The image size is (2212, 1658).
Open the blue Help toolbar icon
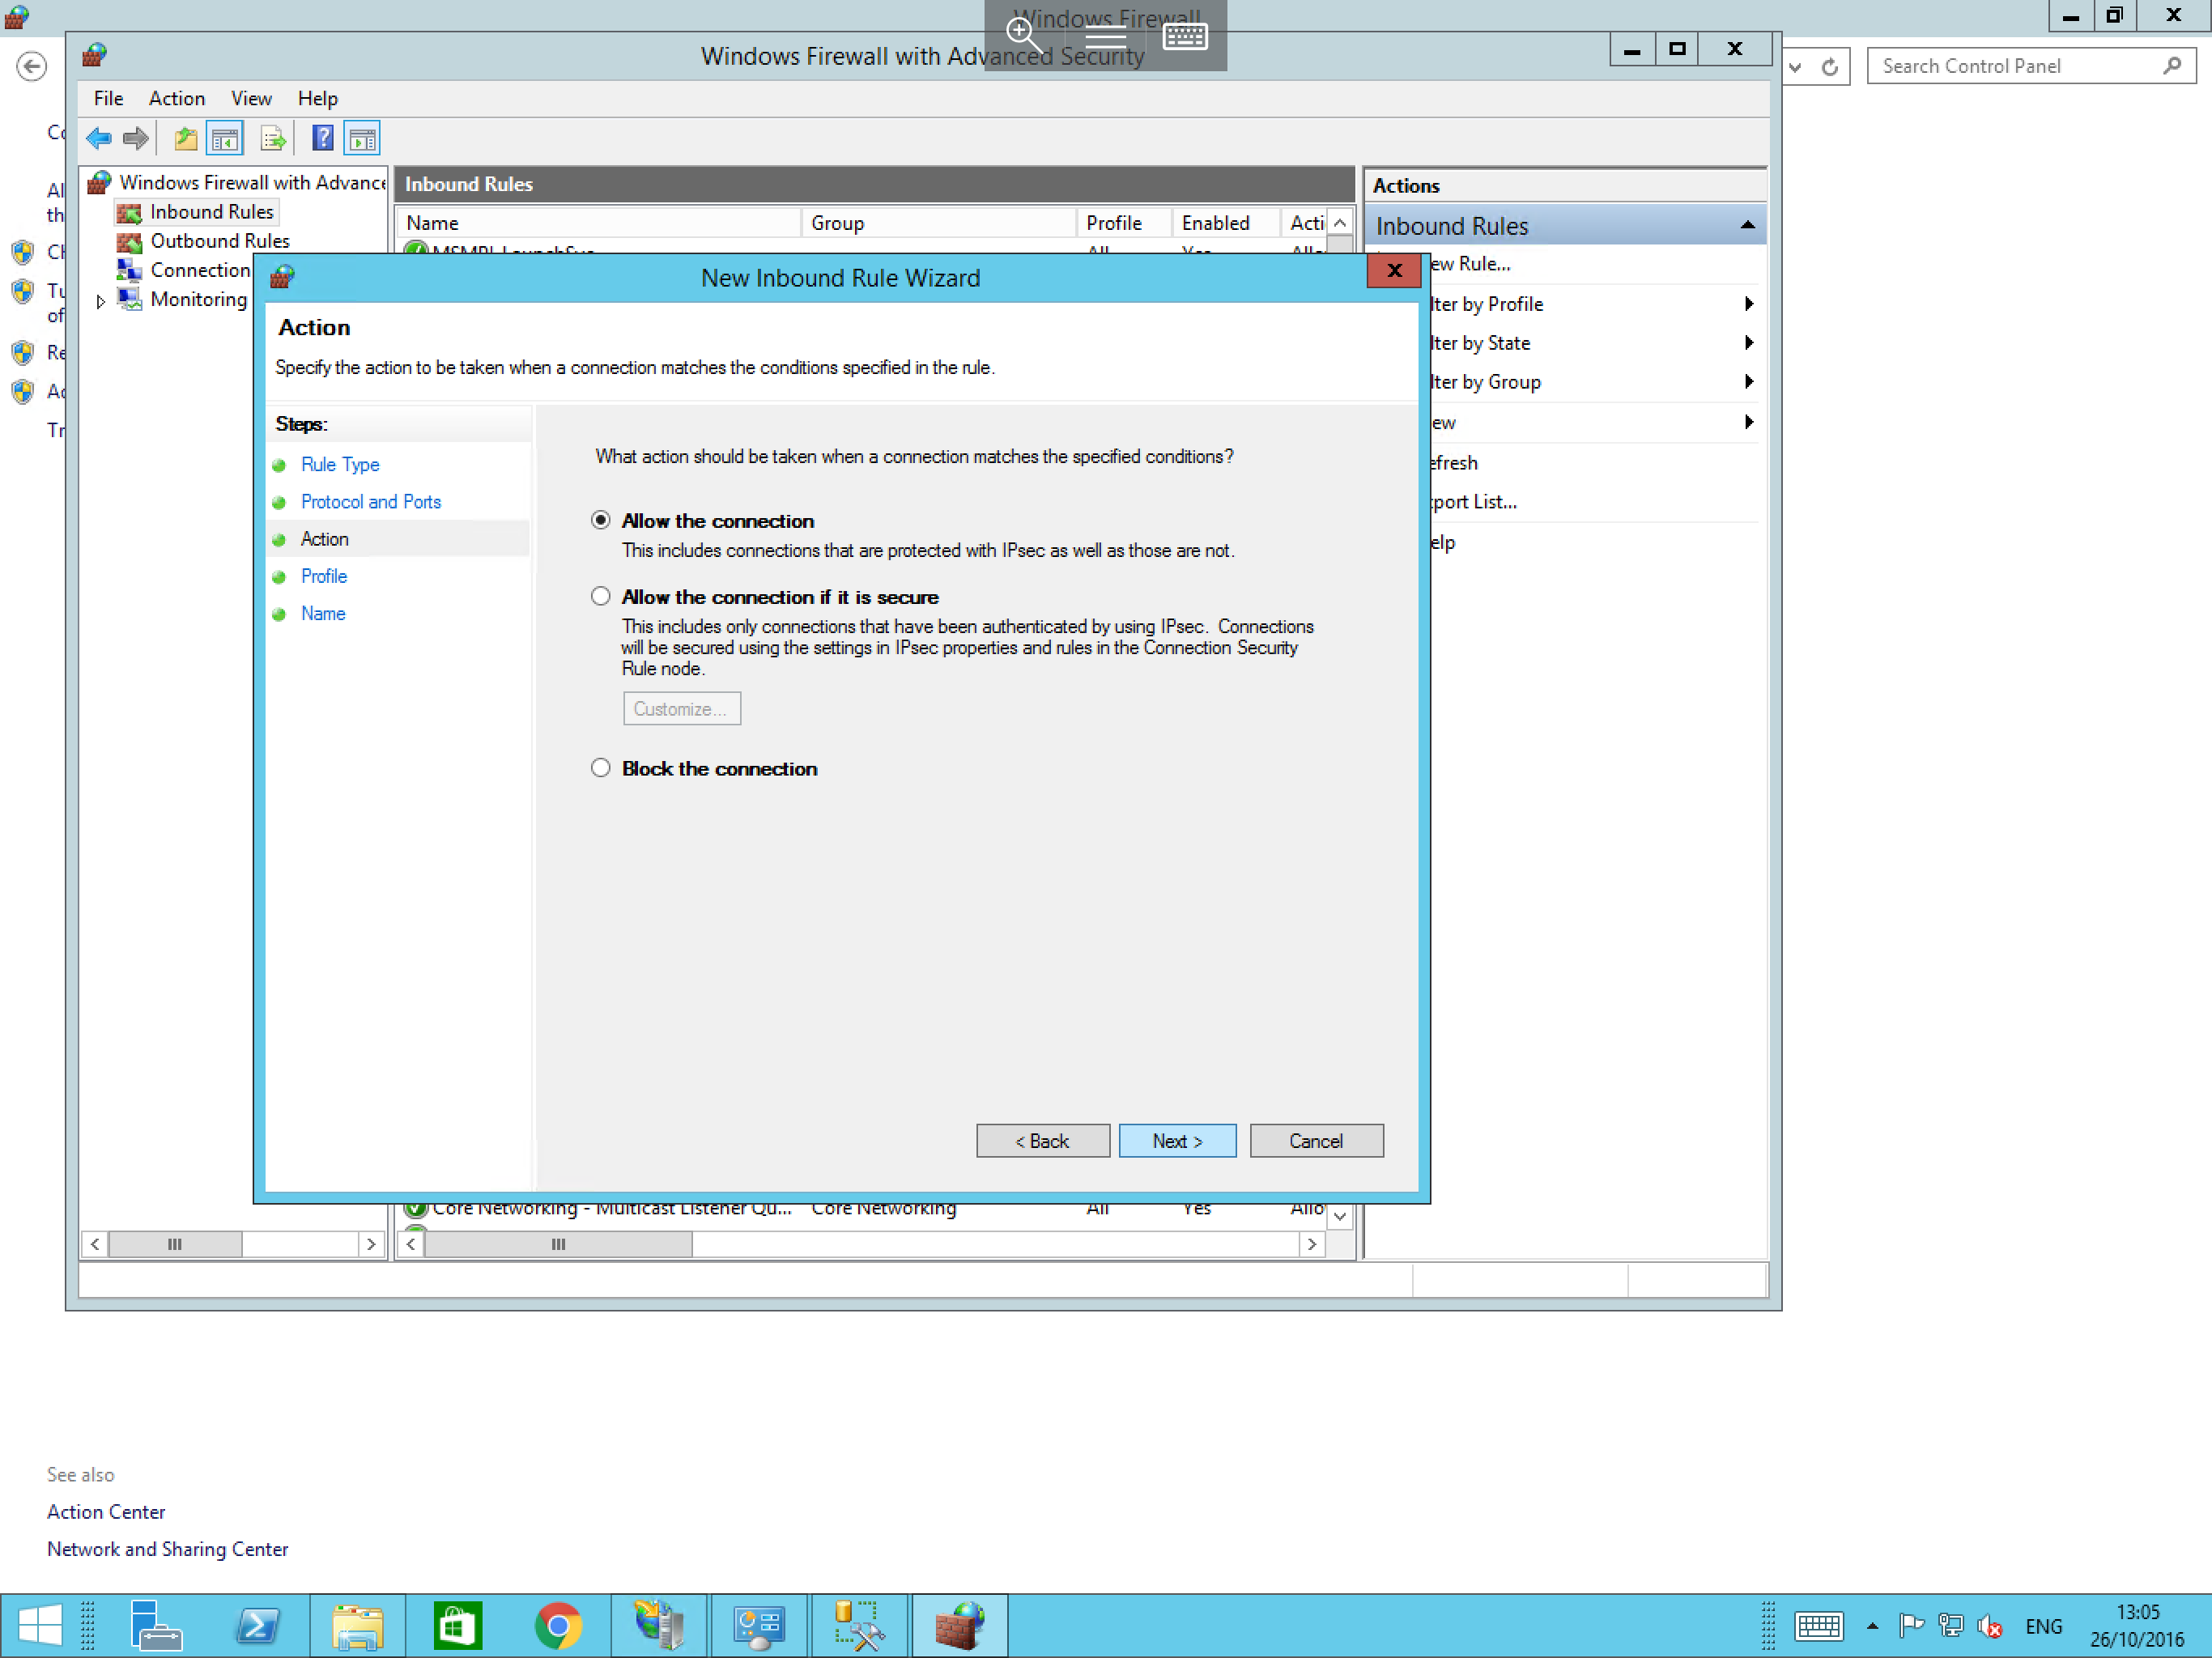point(322,139)
